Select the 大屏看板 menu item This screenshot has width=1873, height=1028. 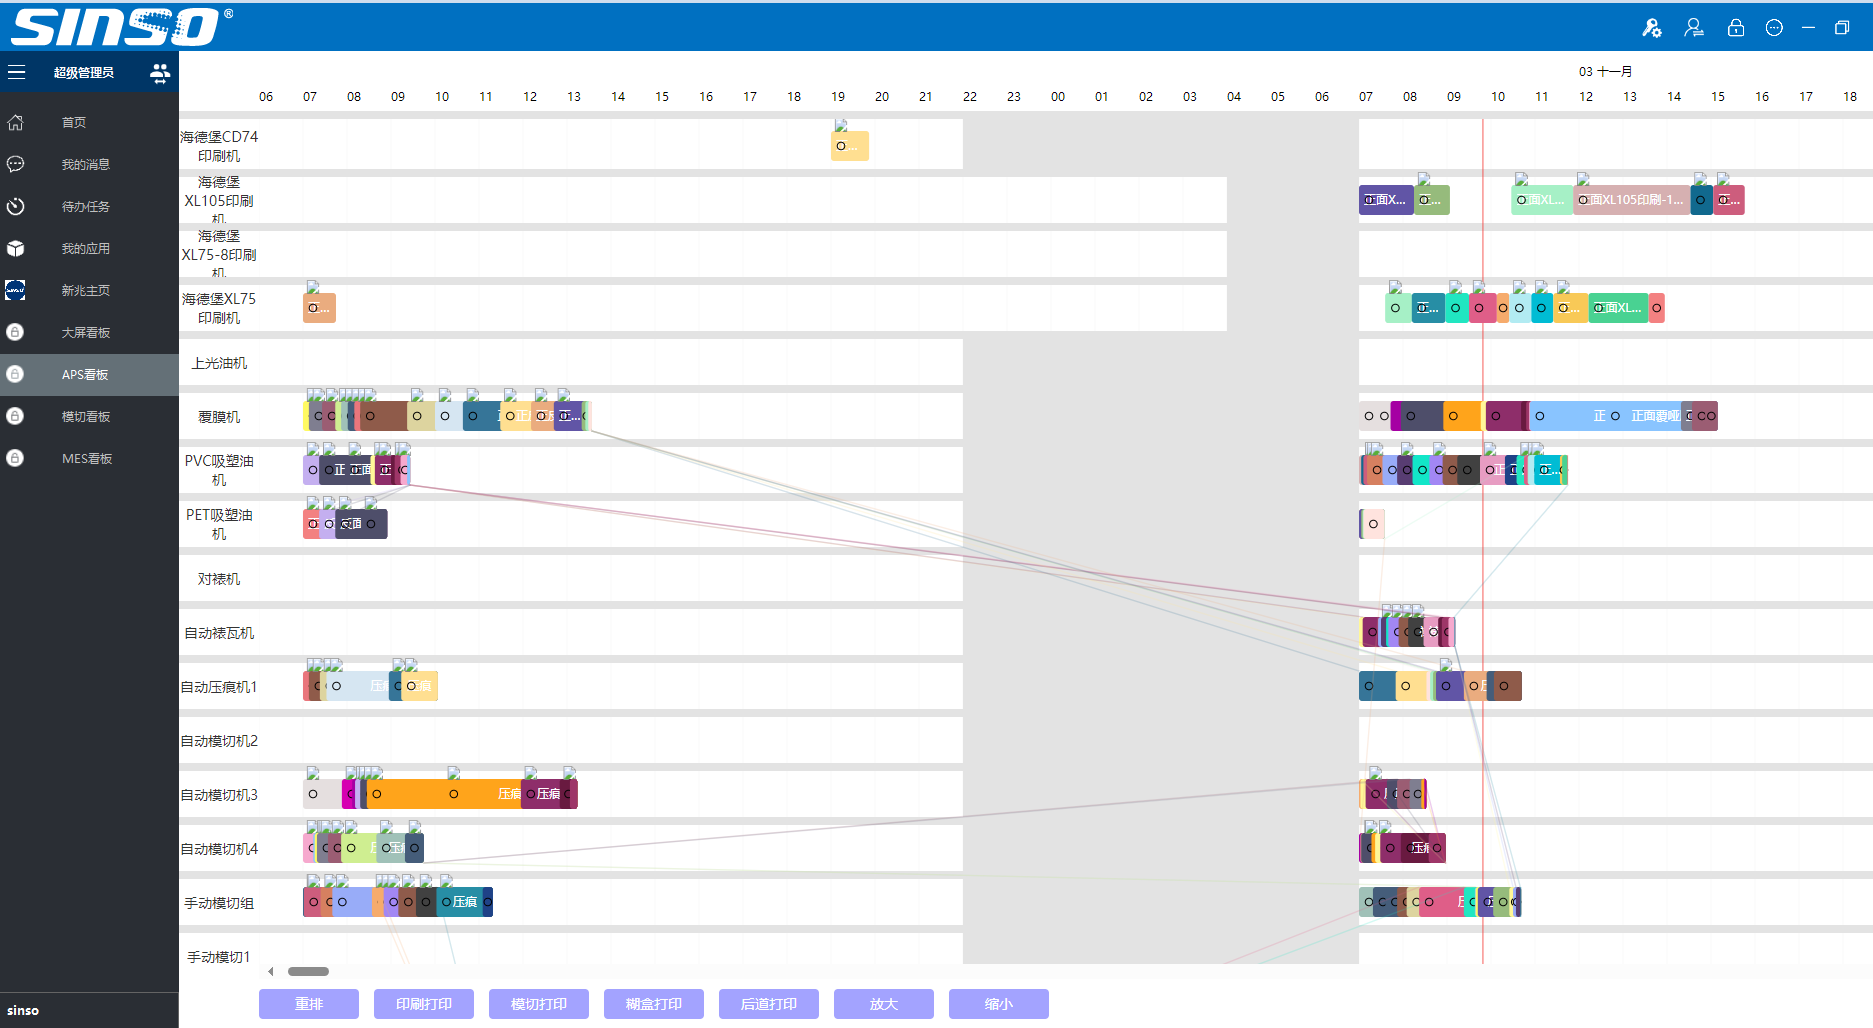89,332
